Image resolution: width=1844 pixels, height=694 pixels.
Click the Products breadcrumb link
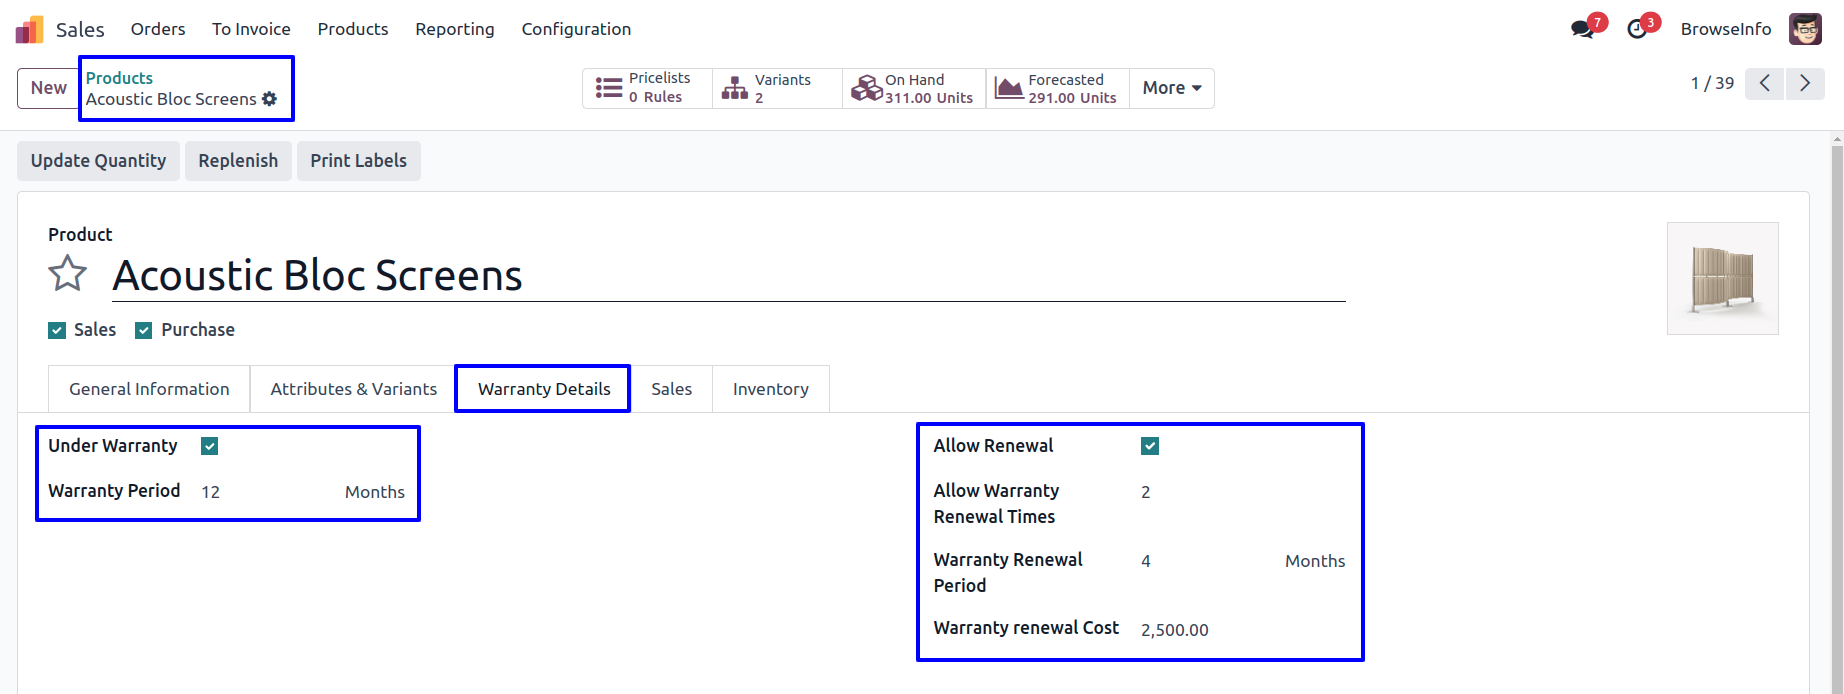(119, 78)
